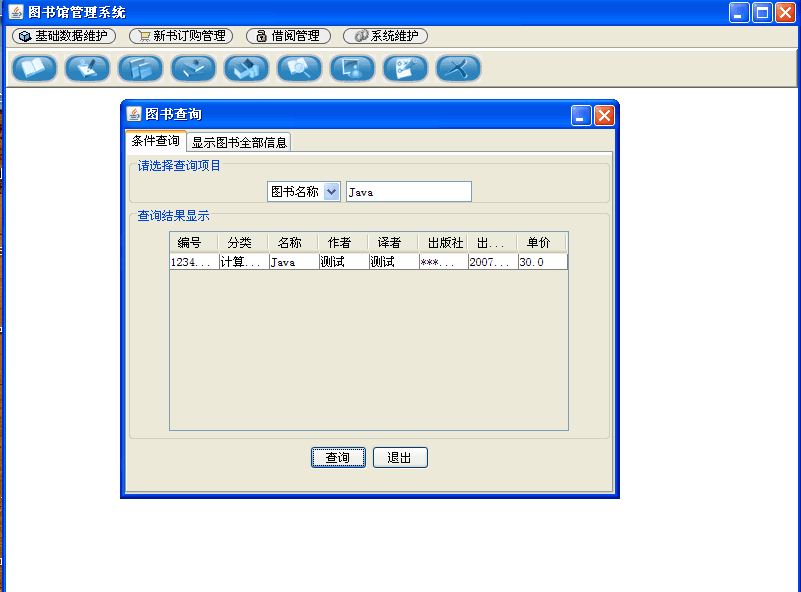Viewport: 801px width, 592px height.
Task: Switch to the 显示图书全部信息 tab
Action: tap(239, 141)
